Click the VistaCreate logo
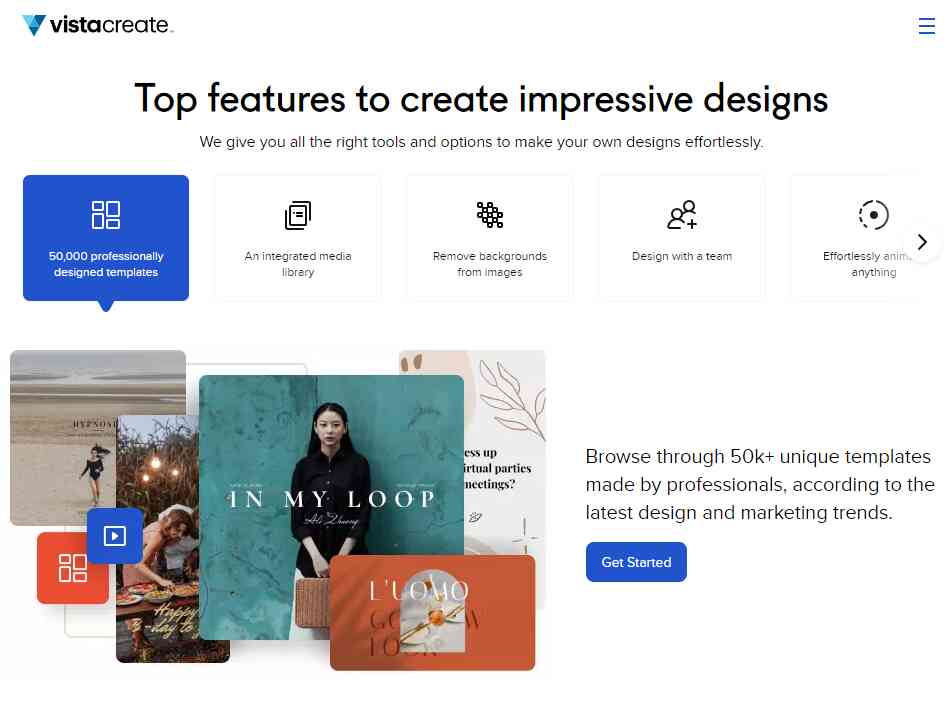This screenshot has width=950, height=725. point(98,25)
